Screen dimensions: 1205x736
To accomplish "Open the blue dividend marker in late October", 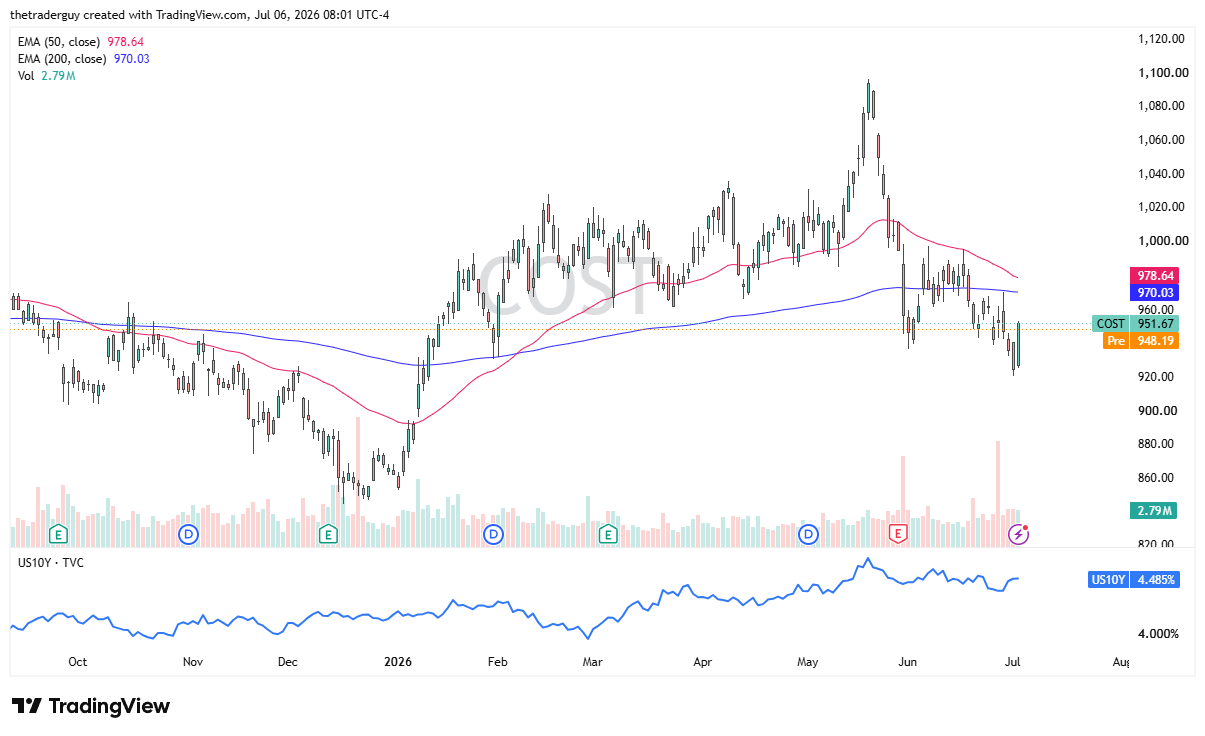I will [187, 535].
